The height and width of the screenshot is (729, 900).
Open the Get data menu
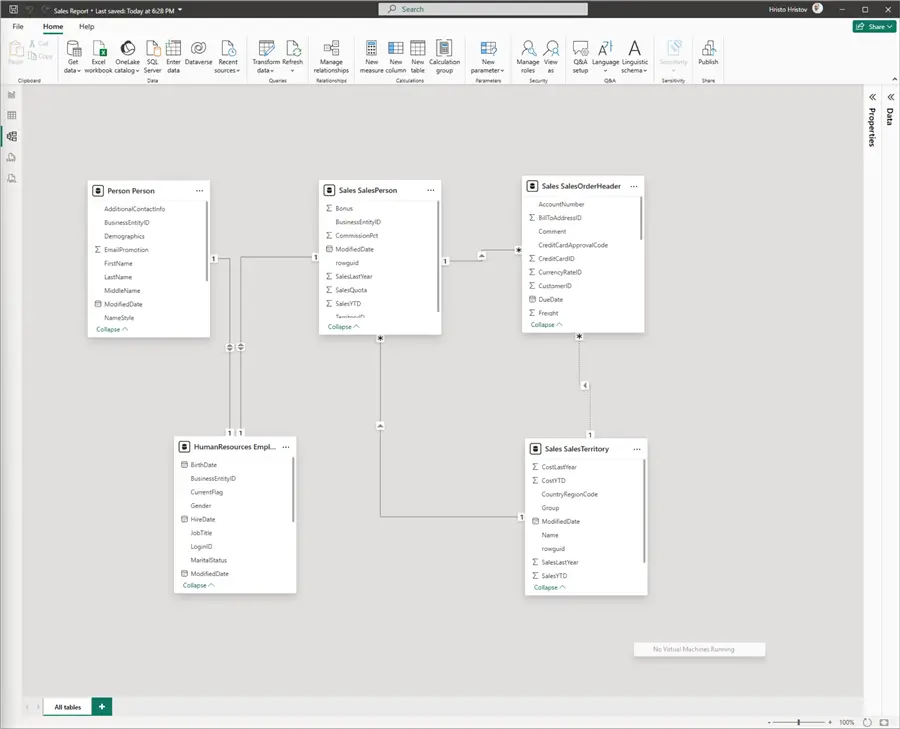[x=73, y=57]
